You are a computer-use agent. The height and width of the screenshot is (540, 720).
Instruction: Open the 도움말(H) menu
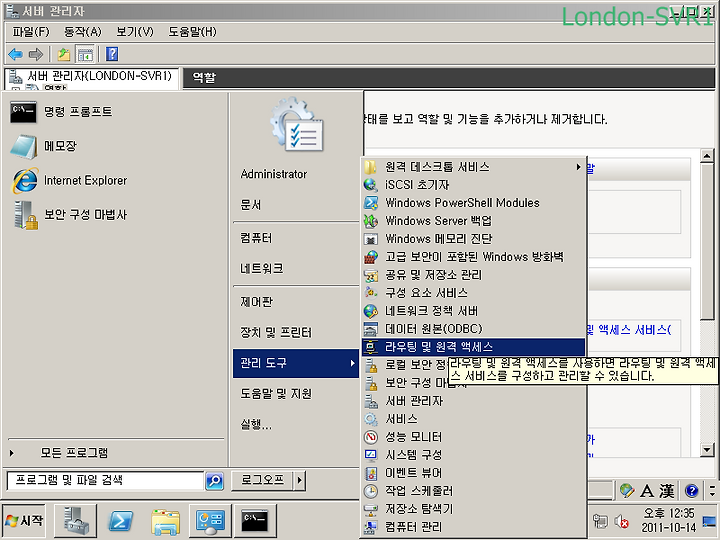click(192, 32)
